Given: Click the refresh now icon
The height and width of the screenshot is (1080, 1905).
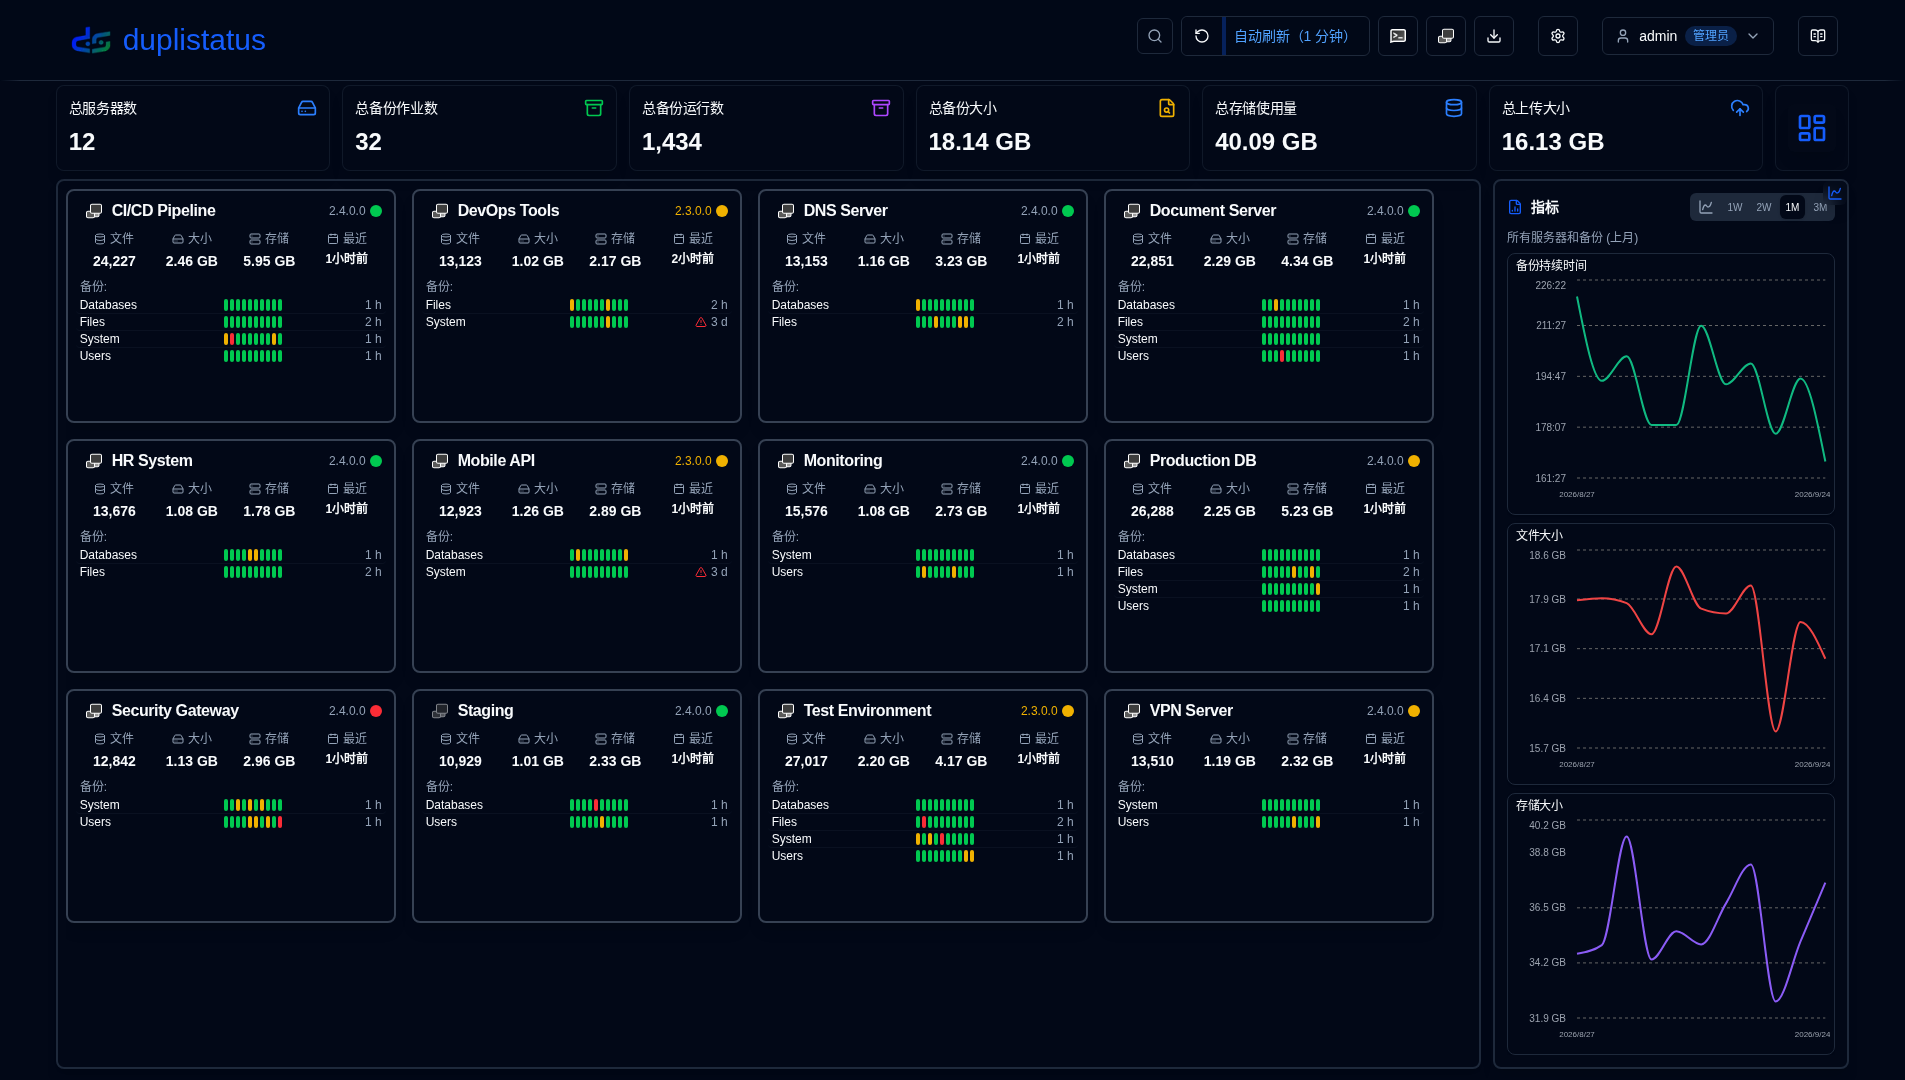Looking at the screenshot, I should [x=1202, y=36].
